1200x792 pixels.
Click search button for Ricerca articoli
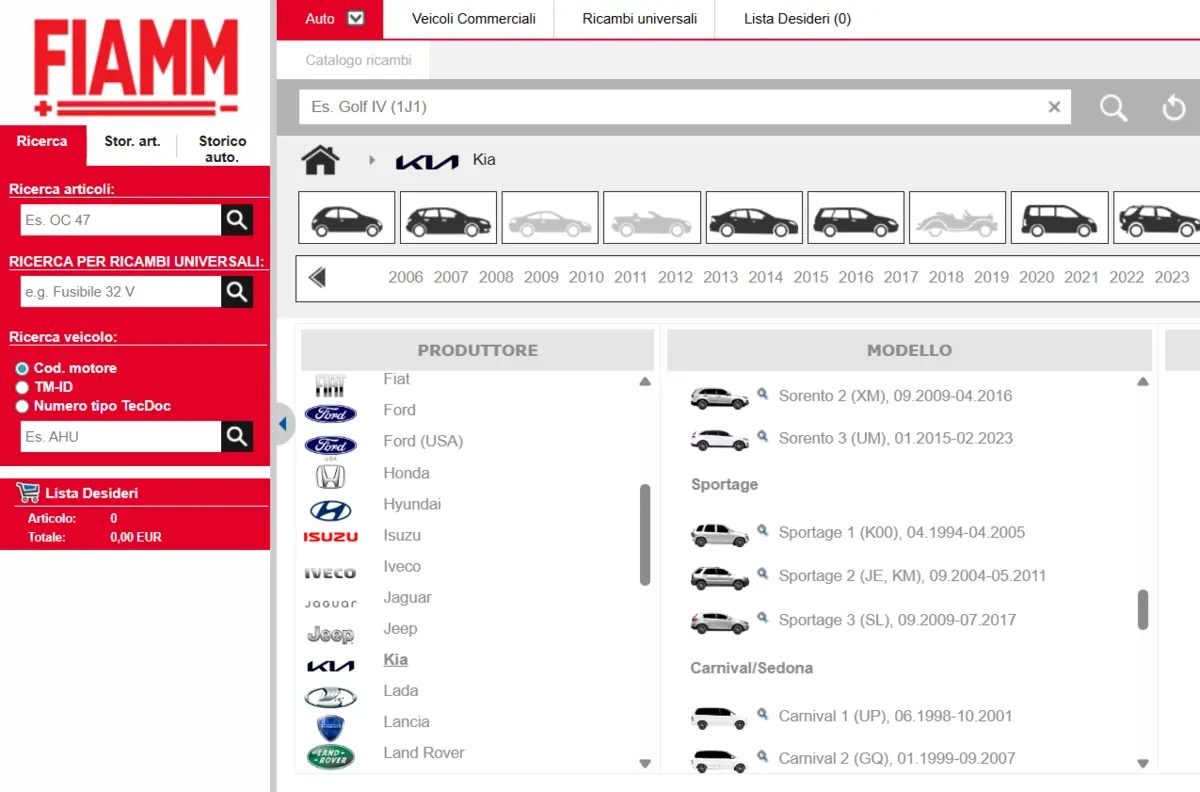pos(237,220)
